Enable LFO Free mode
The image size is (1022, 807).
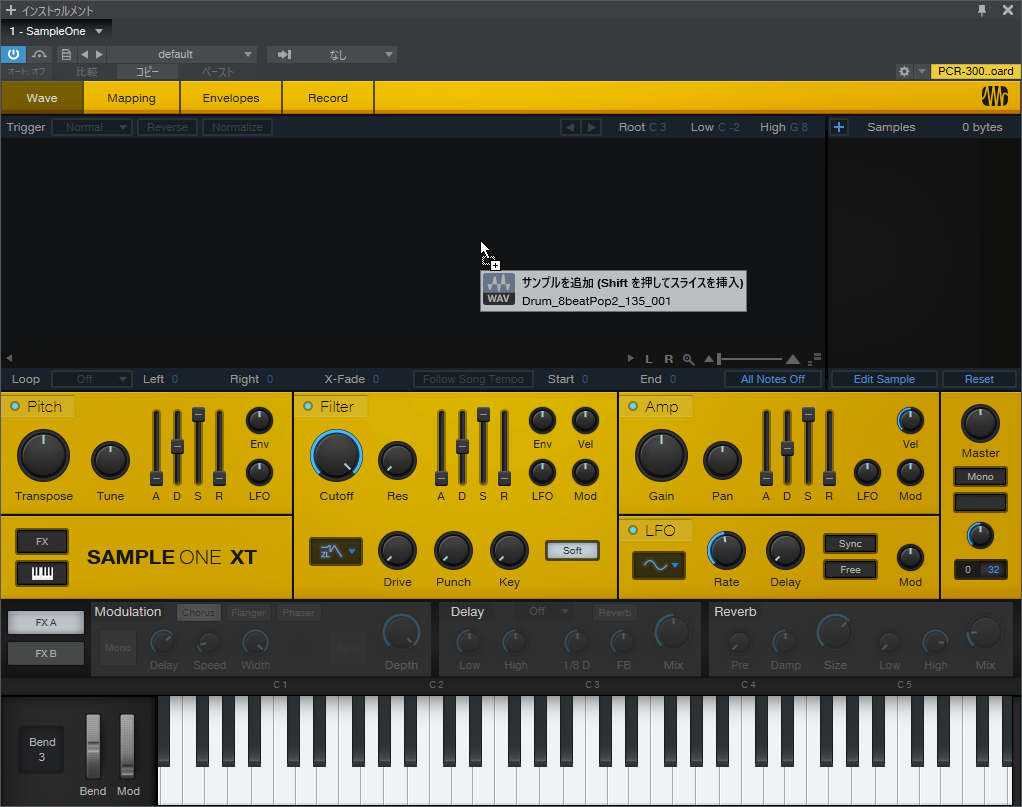850,570
